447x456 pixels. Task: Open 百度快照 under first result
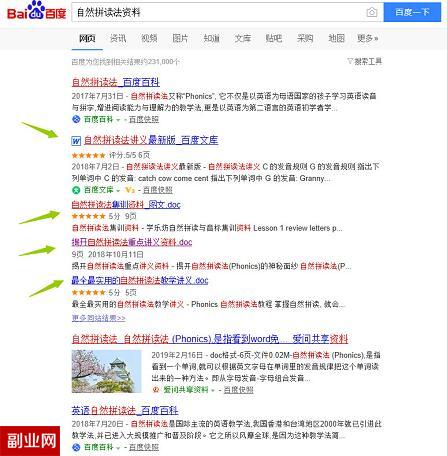144,119
